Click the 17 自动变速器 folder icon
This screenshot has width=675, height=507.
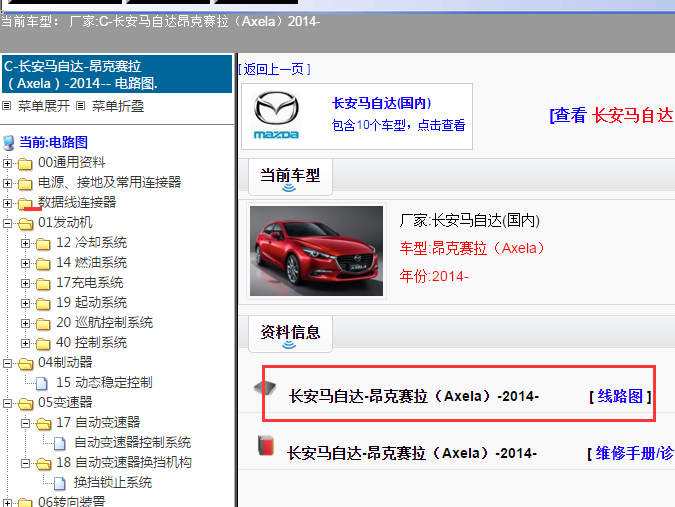tap(43, 424)
